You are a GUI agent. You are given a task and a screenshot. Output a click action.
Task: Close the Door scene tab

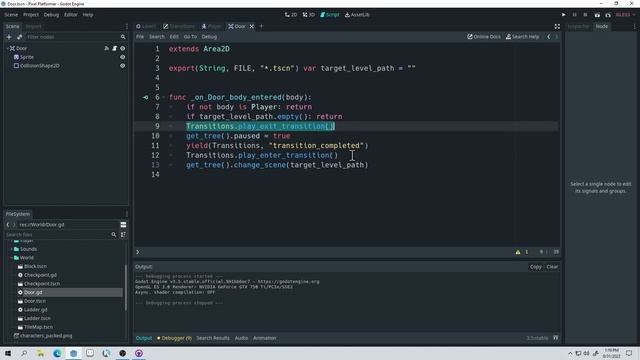[x=252, y=26]
